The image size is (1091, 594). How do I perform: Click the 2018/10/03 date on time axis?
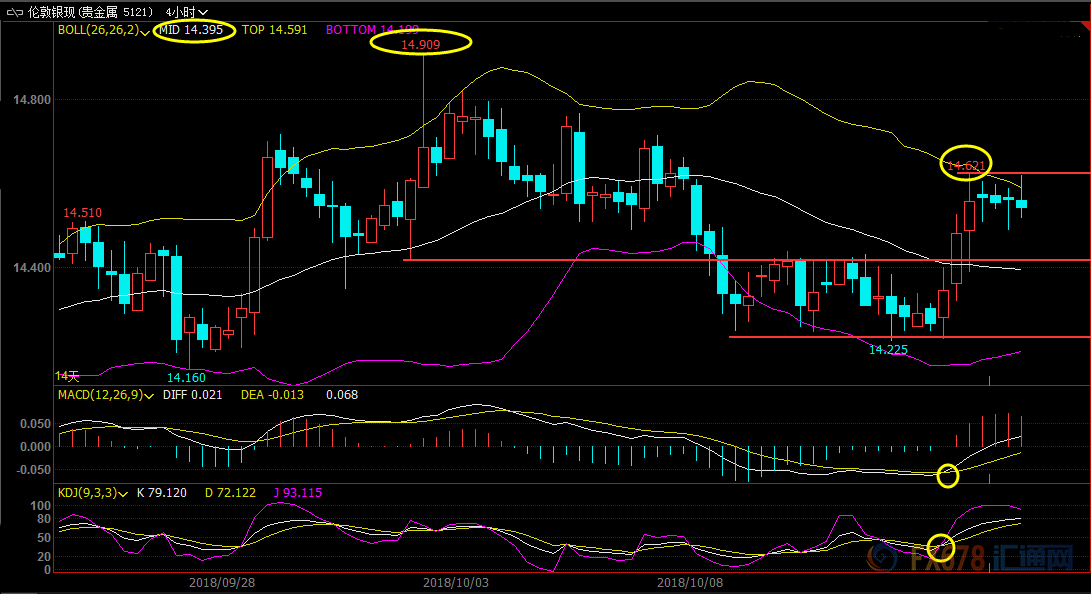pos(456,582)
